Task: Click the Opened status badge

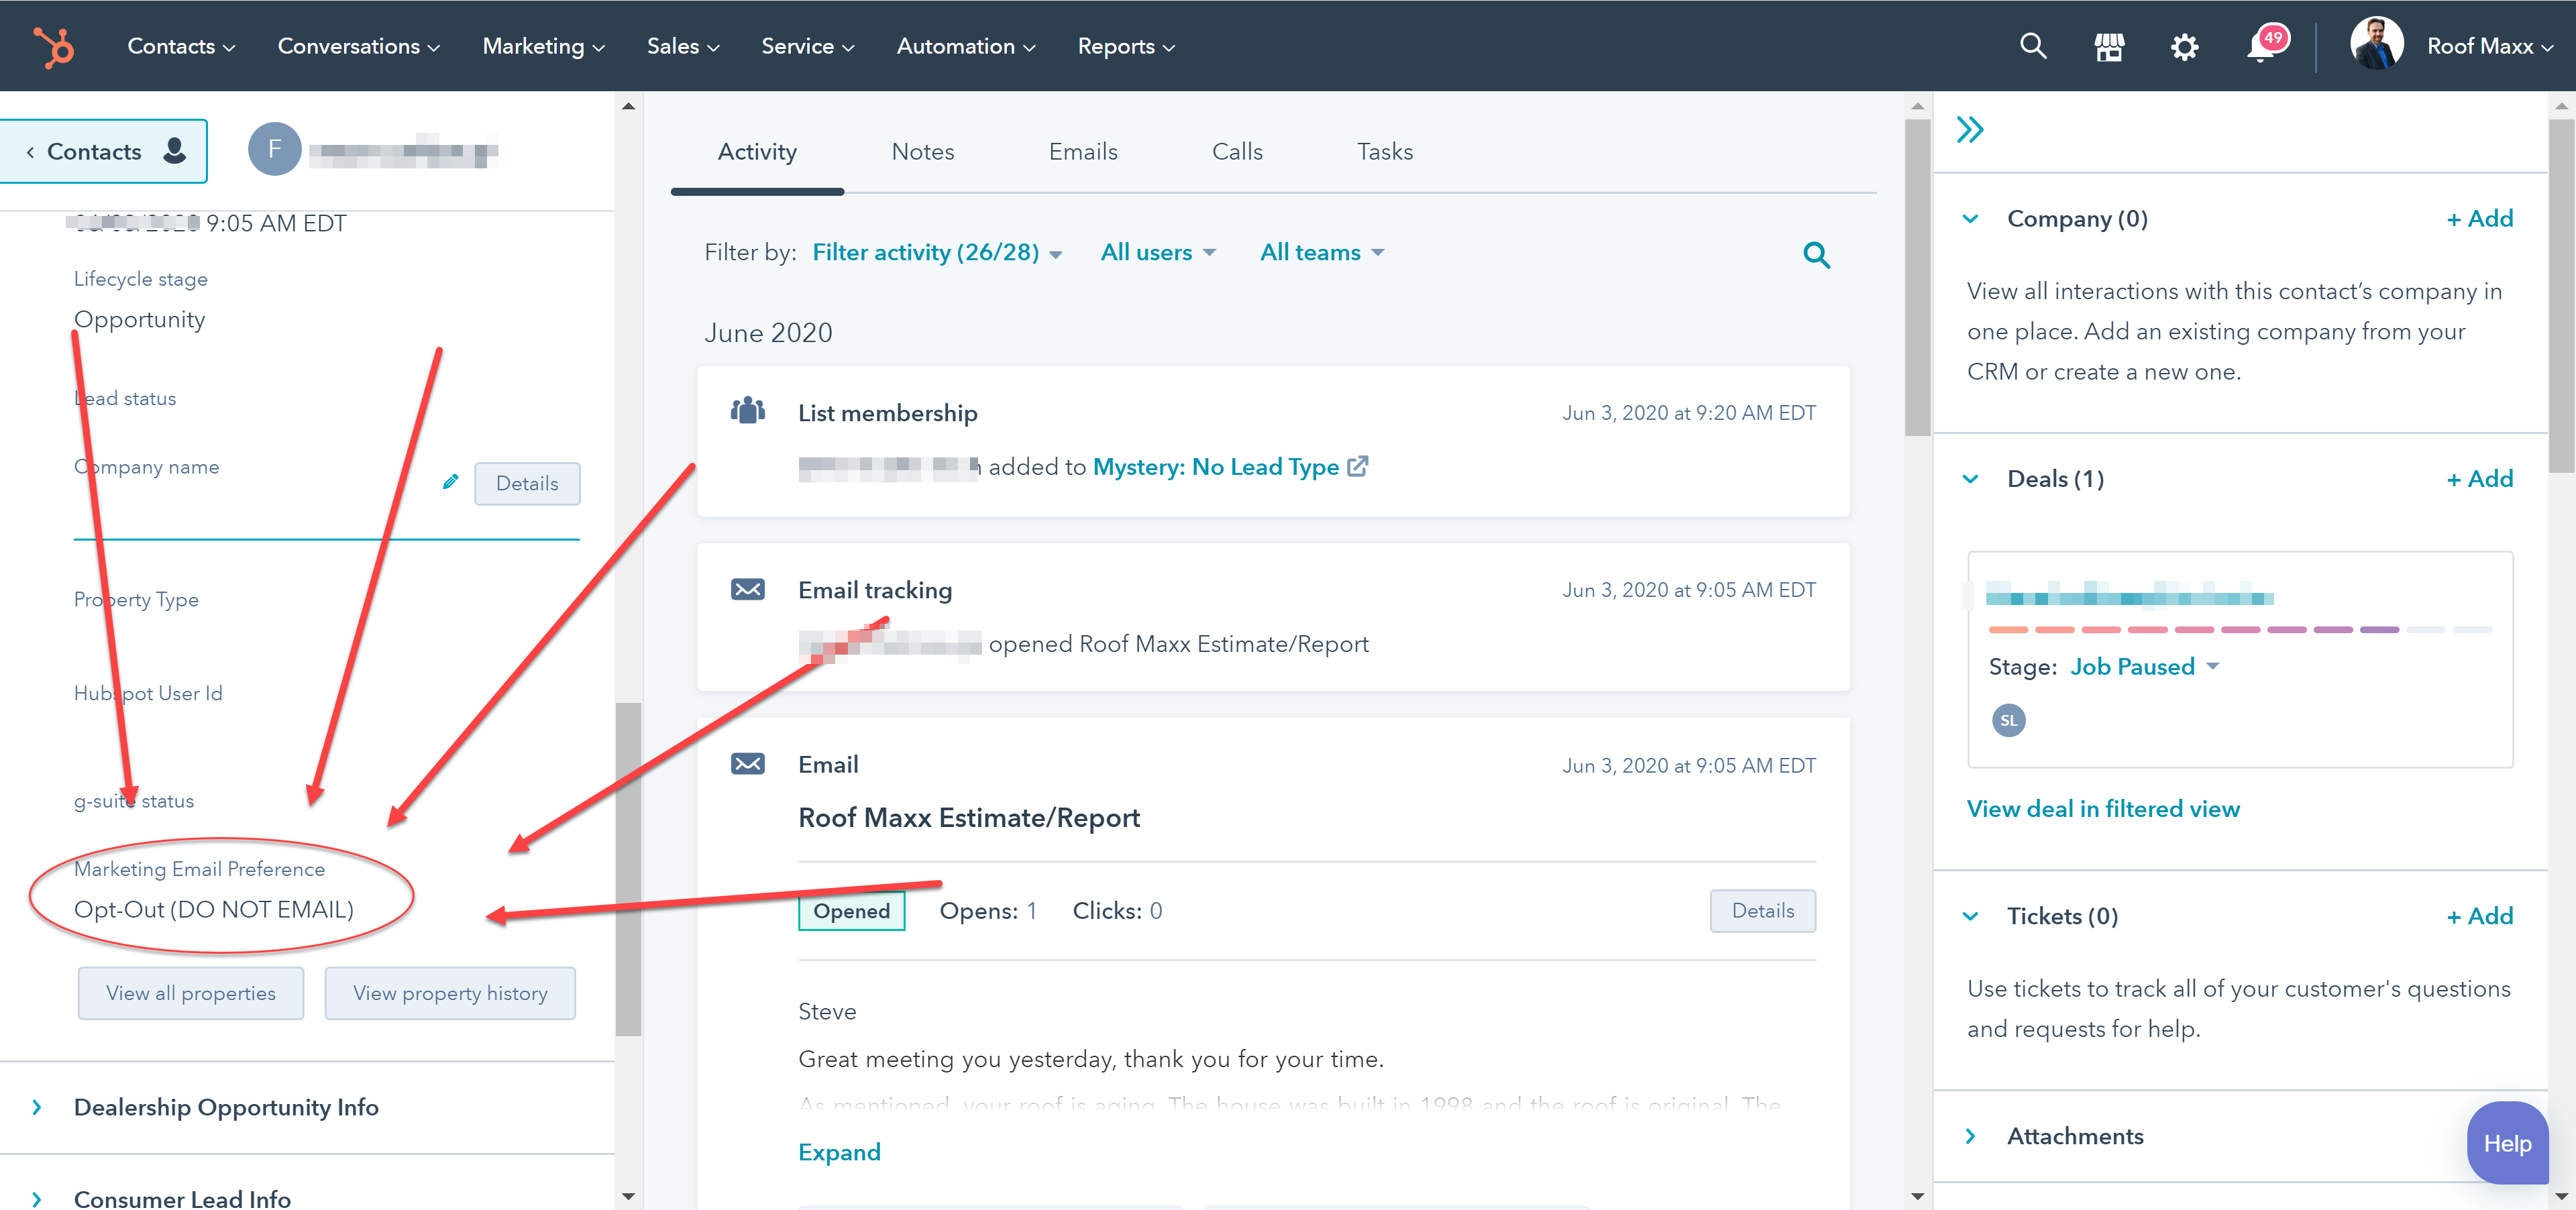Action: pyautogui.click(x=851, y=911)
